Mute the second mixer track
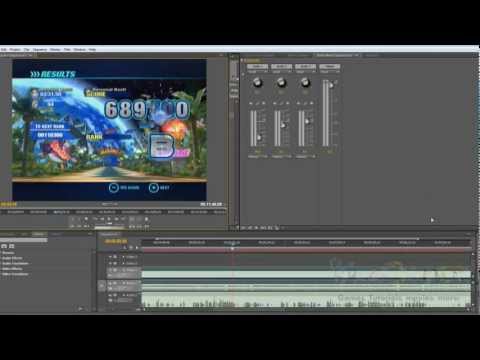The width and height of the screenshot is (480, 360). click(275, 104)
